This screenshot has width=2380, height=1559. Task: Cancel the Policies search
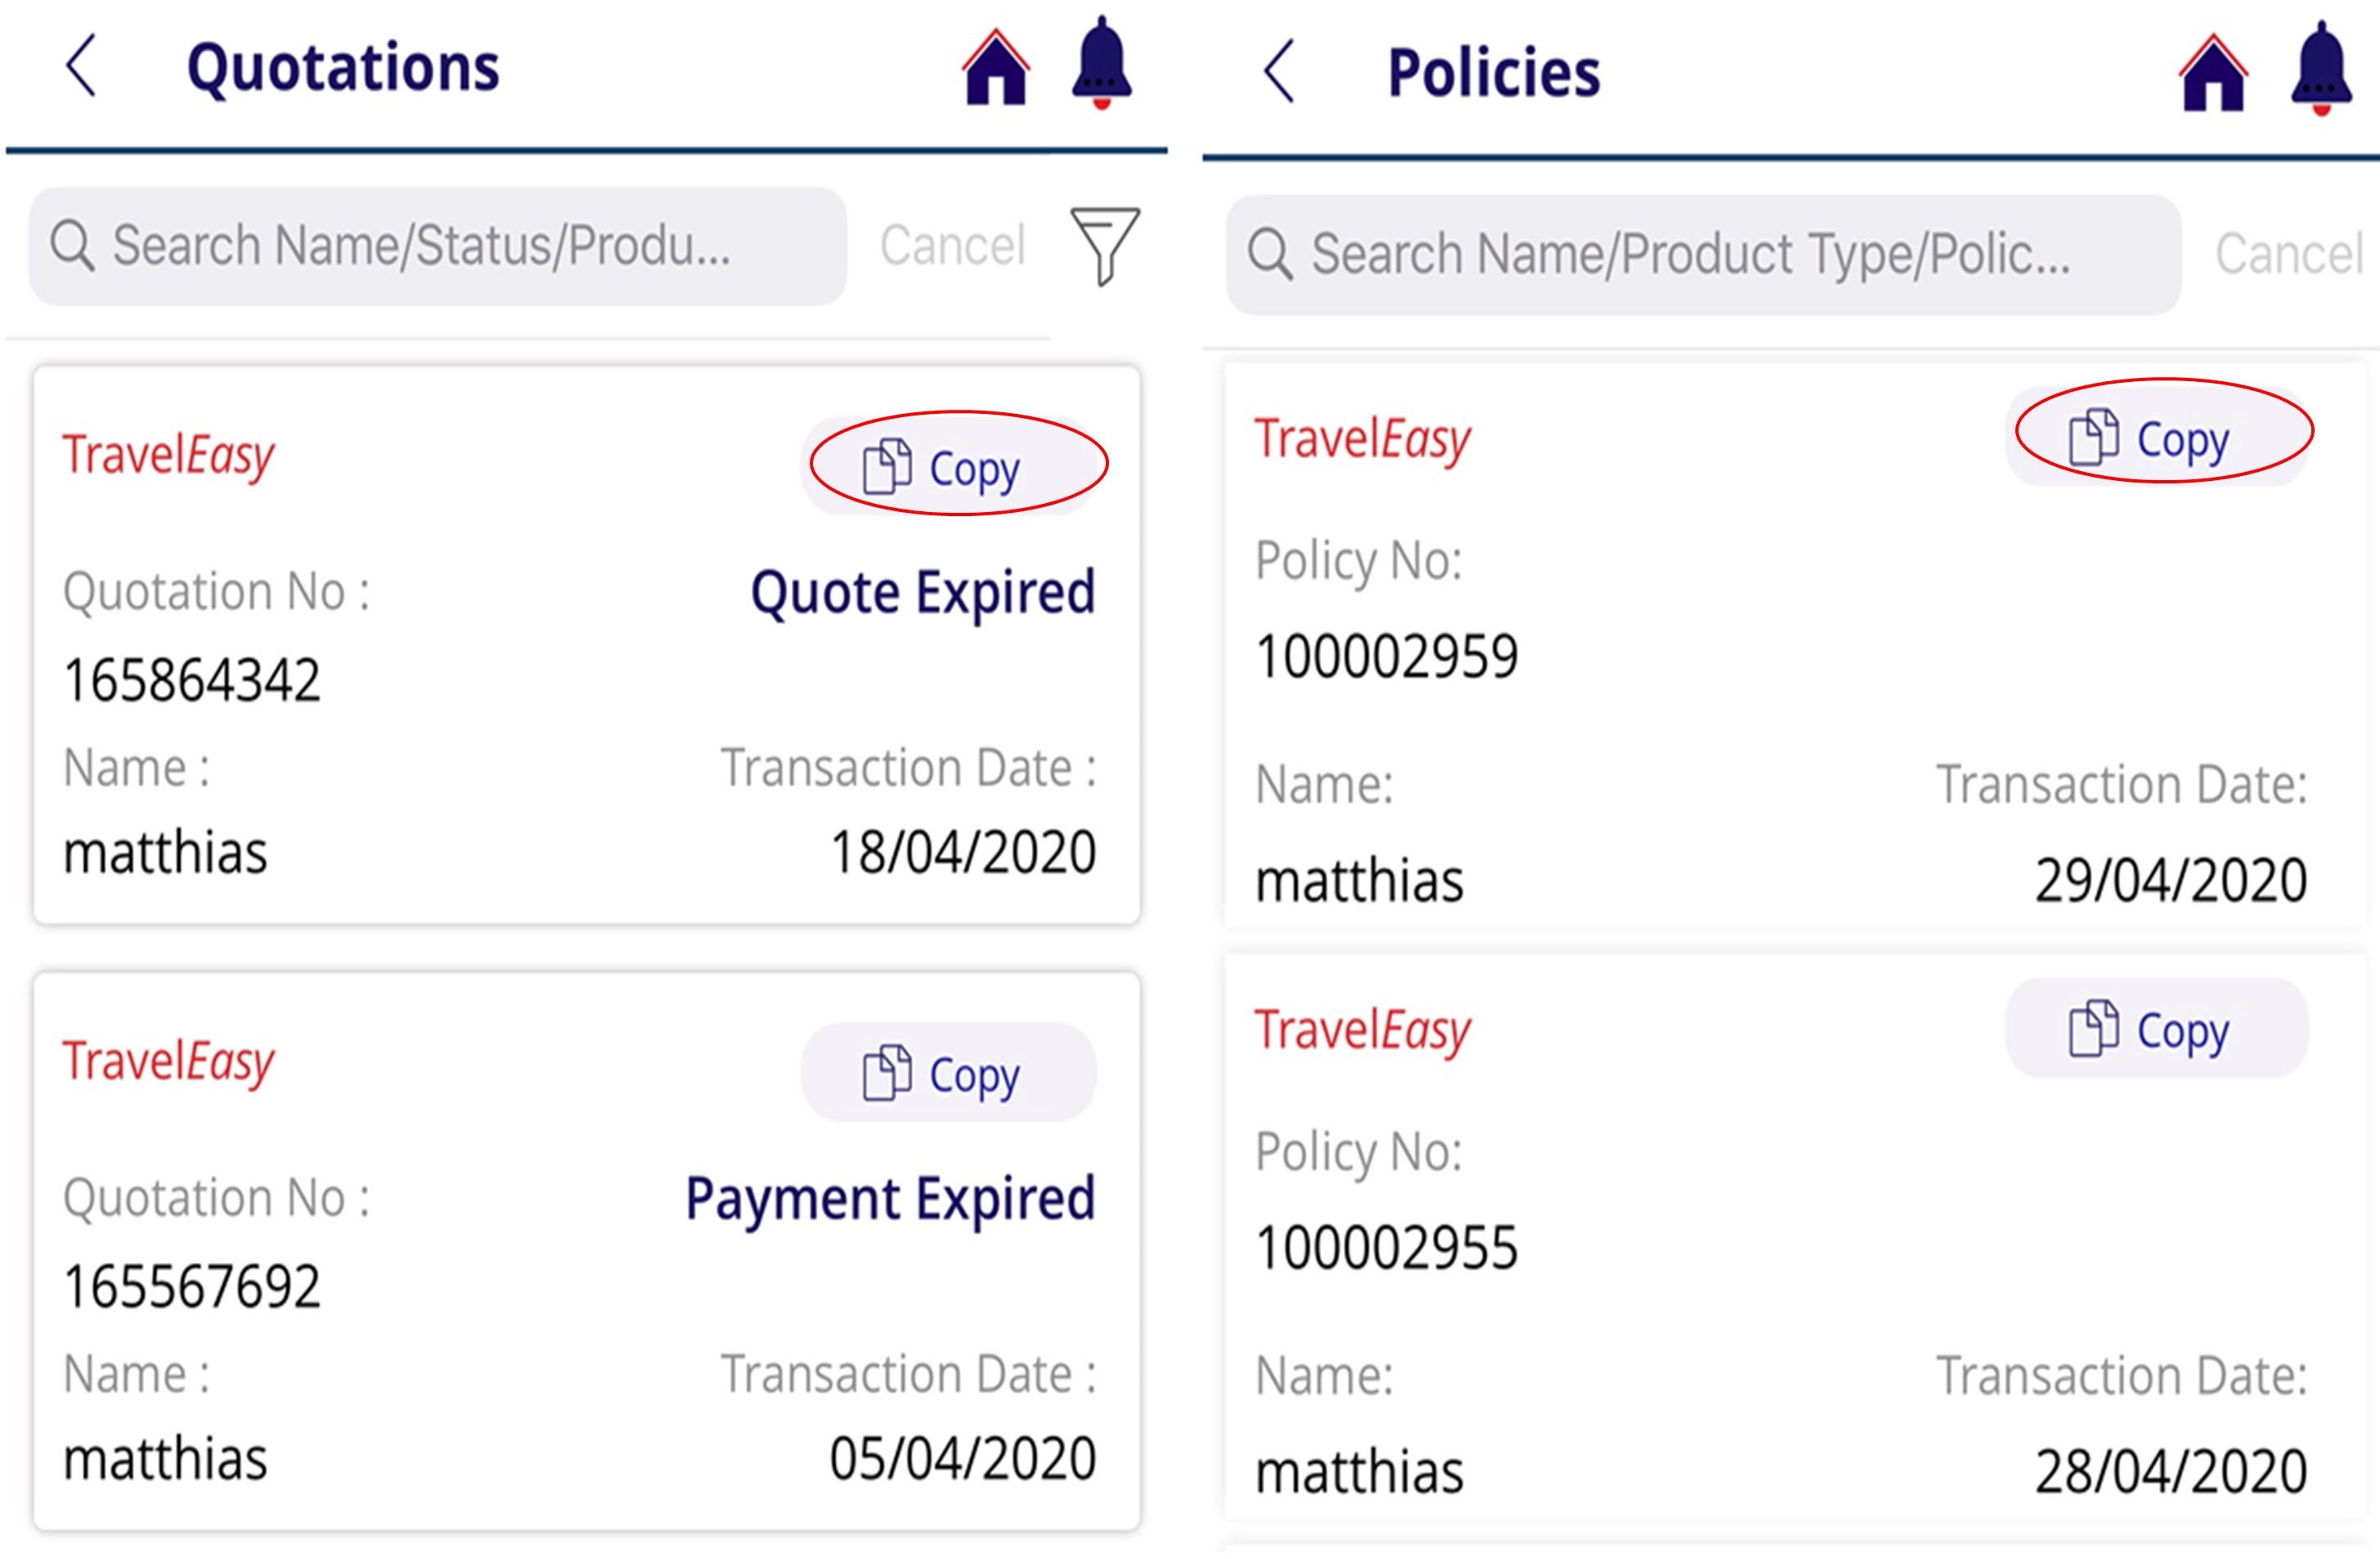(x=2288, y=254)
